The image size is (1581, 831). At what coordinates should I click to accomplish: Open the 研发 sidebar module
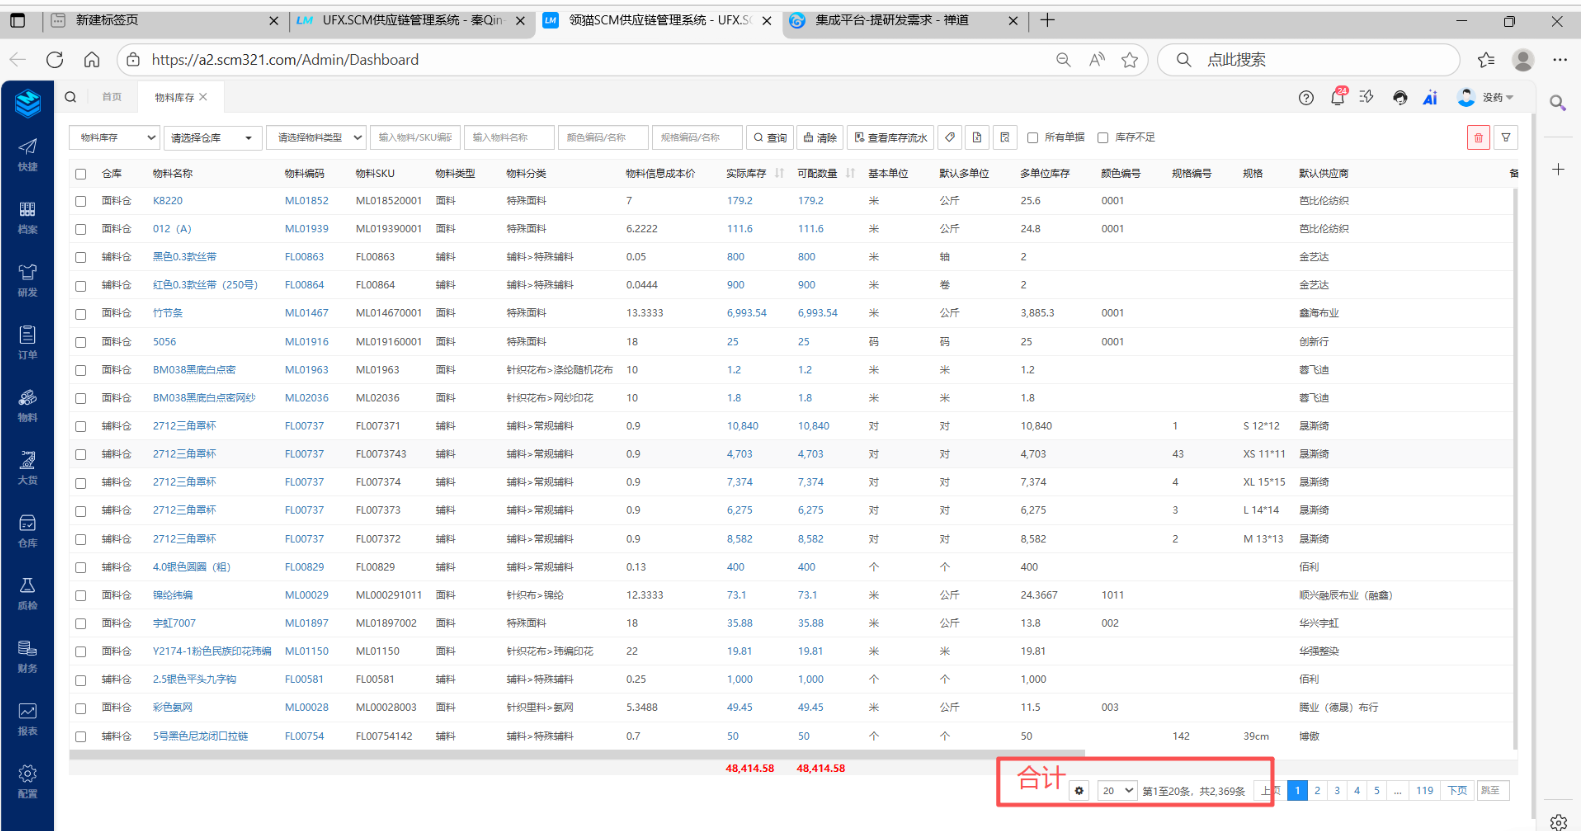(27, 279)
